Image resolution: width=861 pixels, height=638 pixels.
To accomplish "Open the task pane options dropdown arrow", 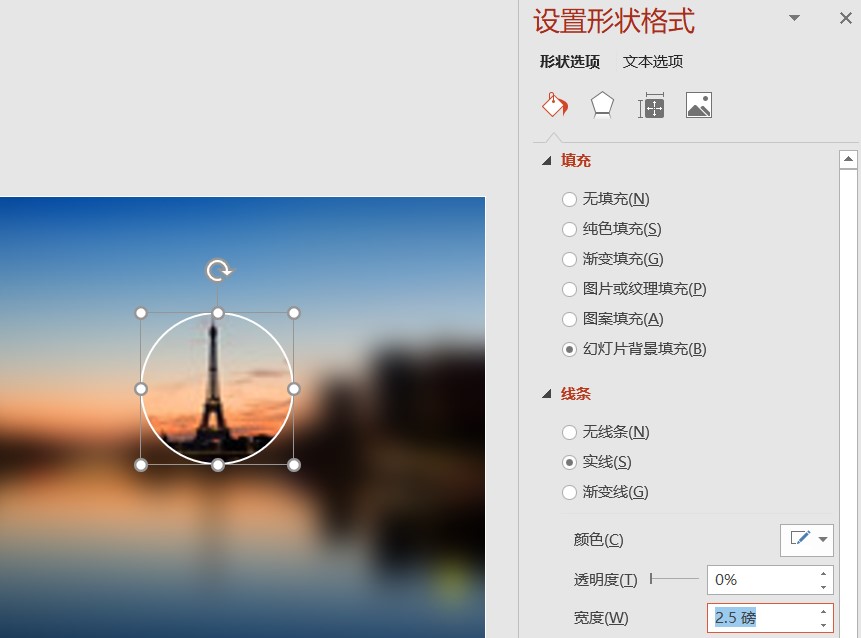I will coord(794,18).
